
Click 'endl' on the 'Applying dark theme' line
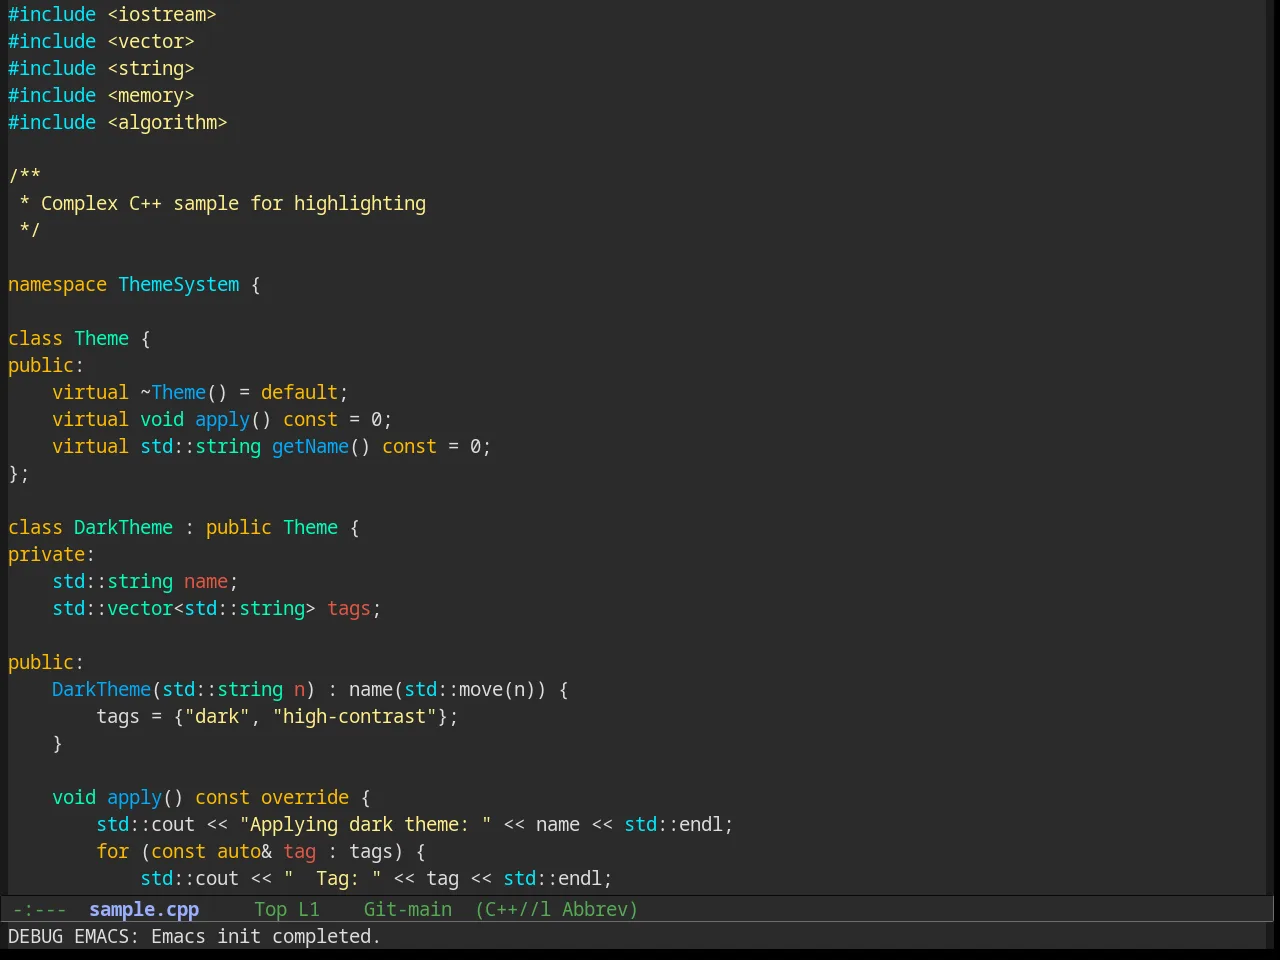click(x=701, y=824)
